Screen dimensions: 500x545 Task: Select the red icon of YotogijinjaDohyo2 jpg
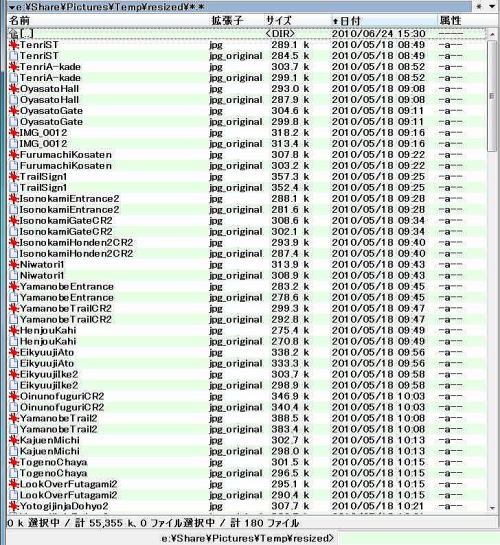14,506
